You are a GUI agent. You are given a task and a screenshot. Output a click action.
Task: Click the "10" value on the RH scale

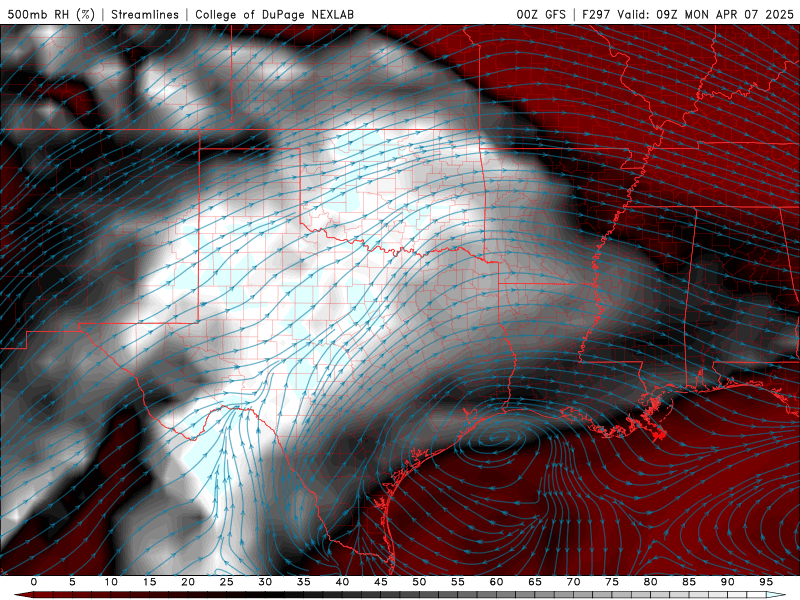[x=111, y=582]
